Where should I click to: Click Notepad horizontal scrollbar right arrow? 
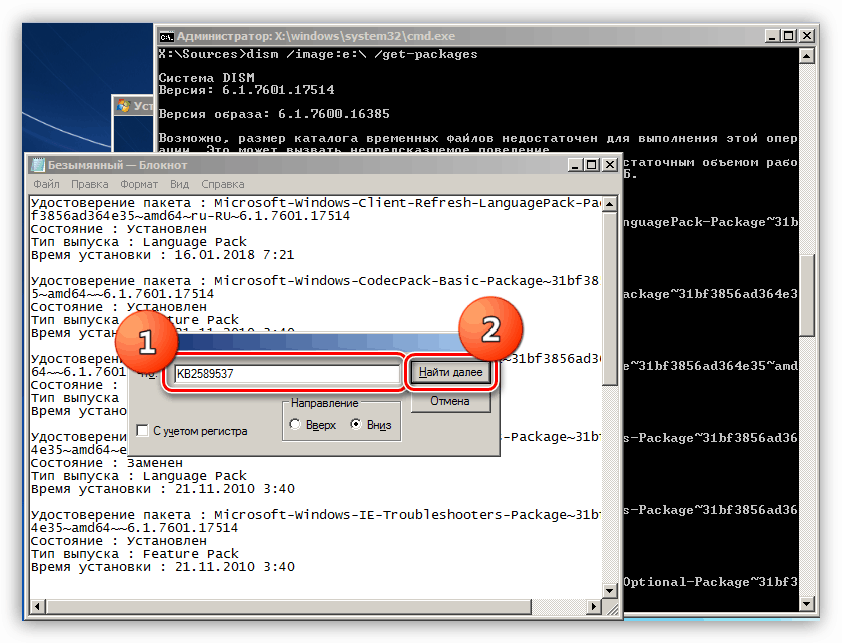593,606
